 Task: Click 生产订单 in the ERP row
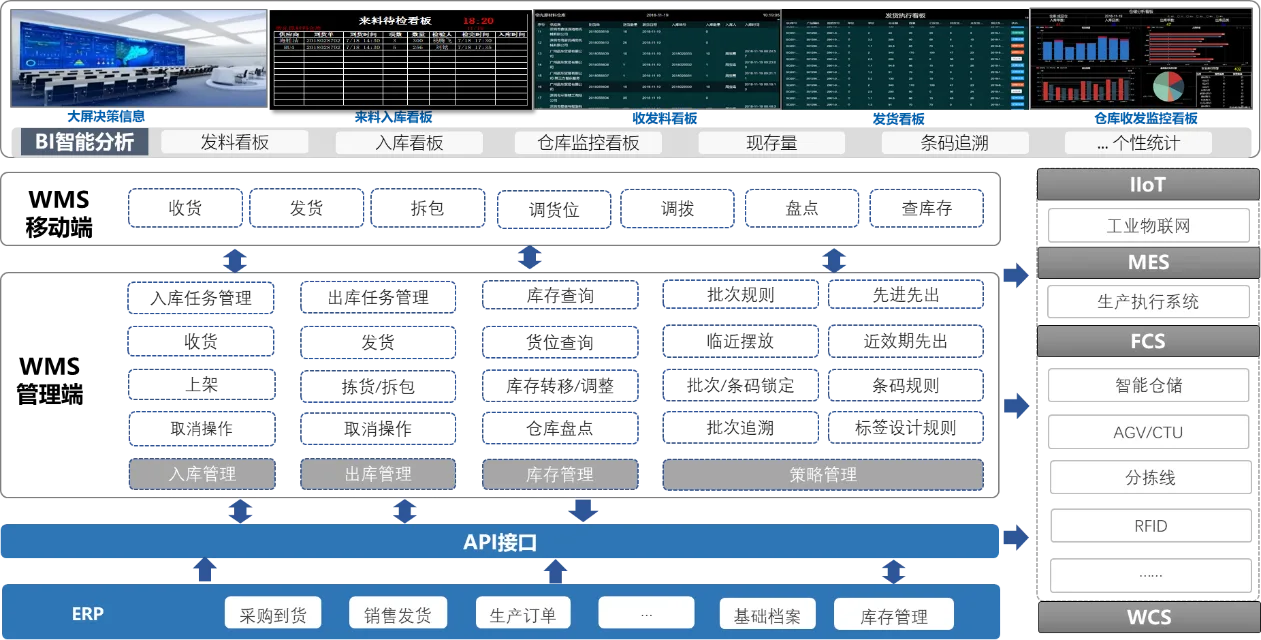point(522,614)
